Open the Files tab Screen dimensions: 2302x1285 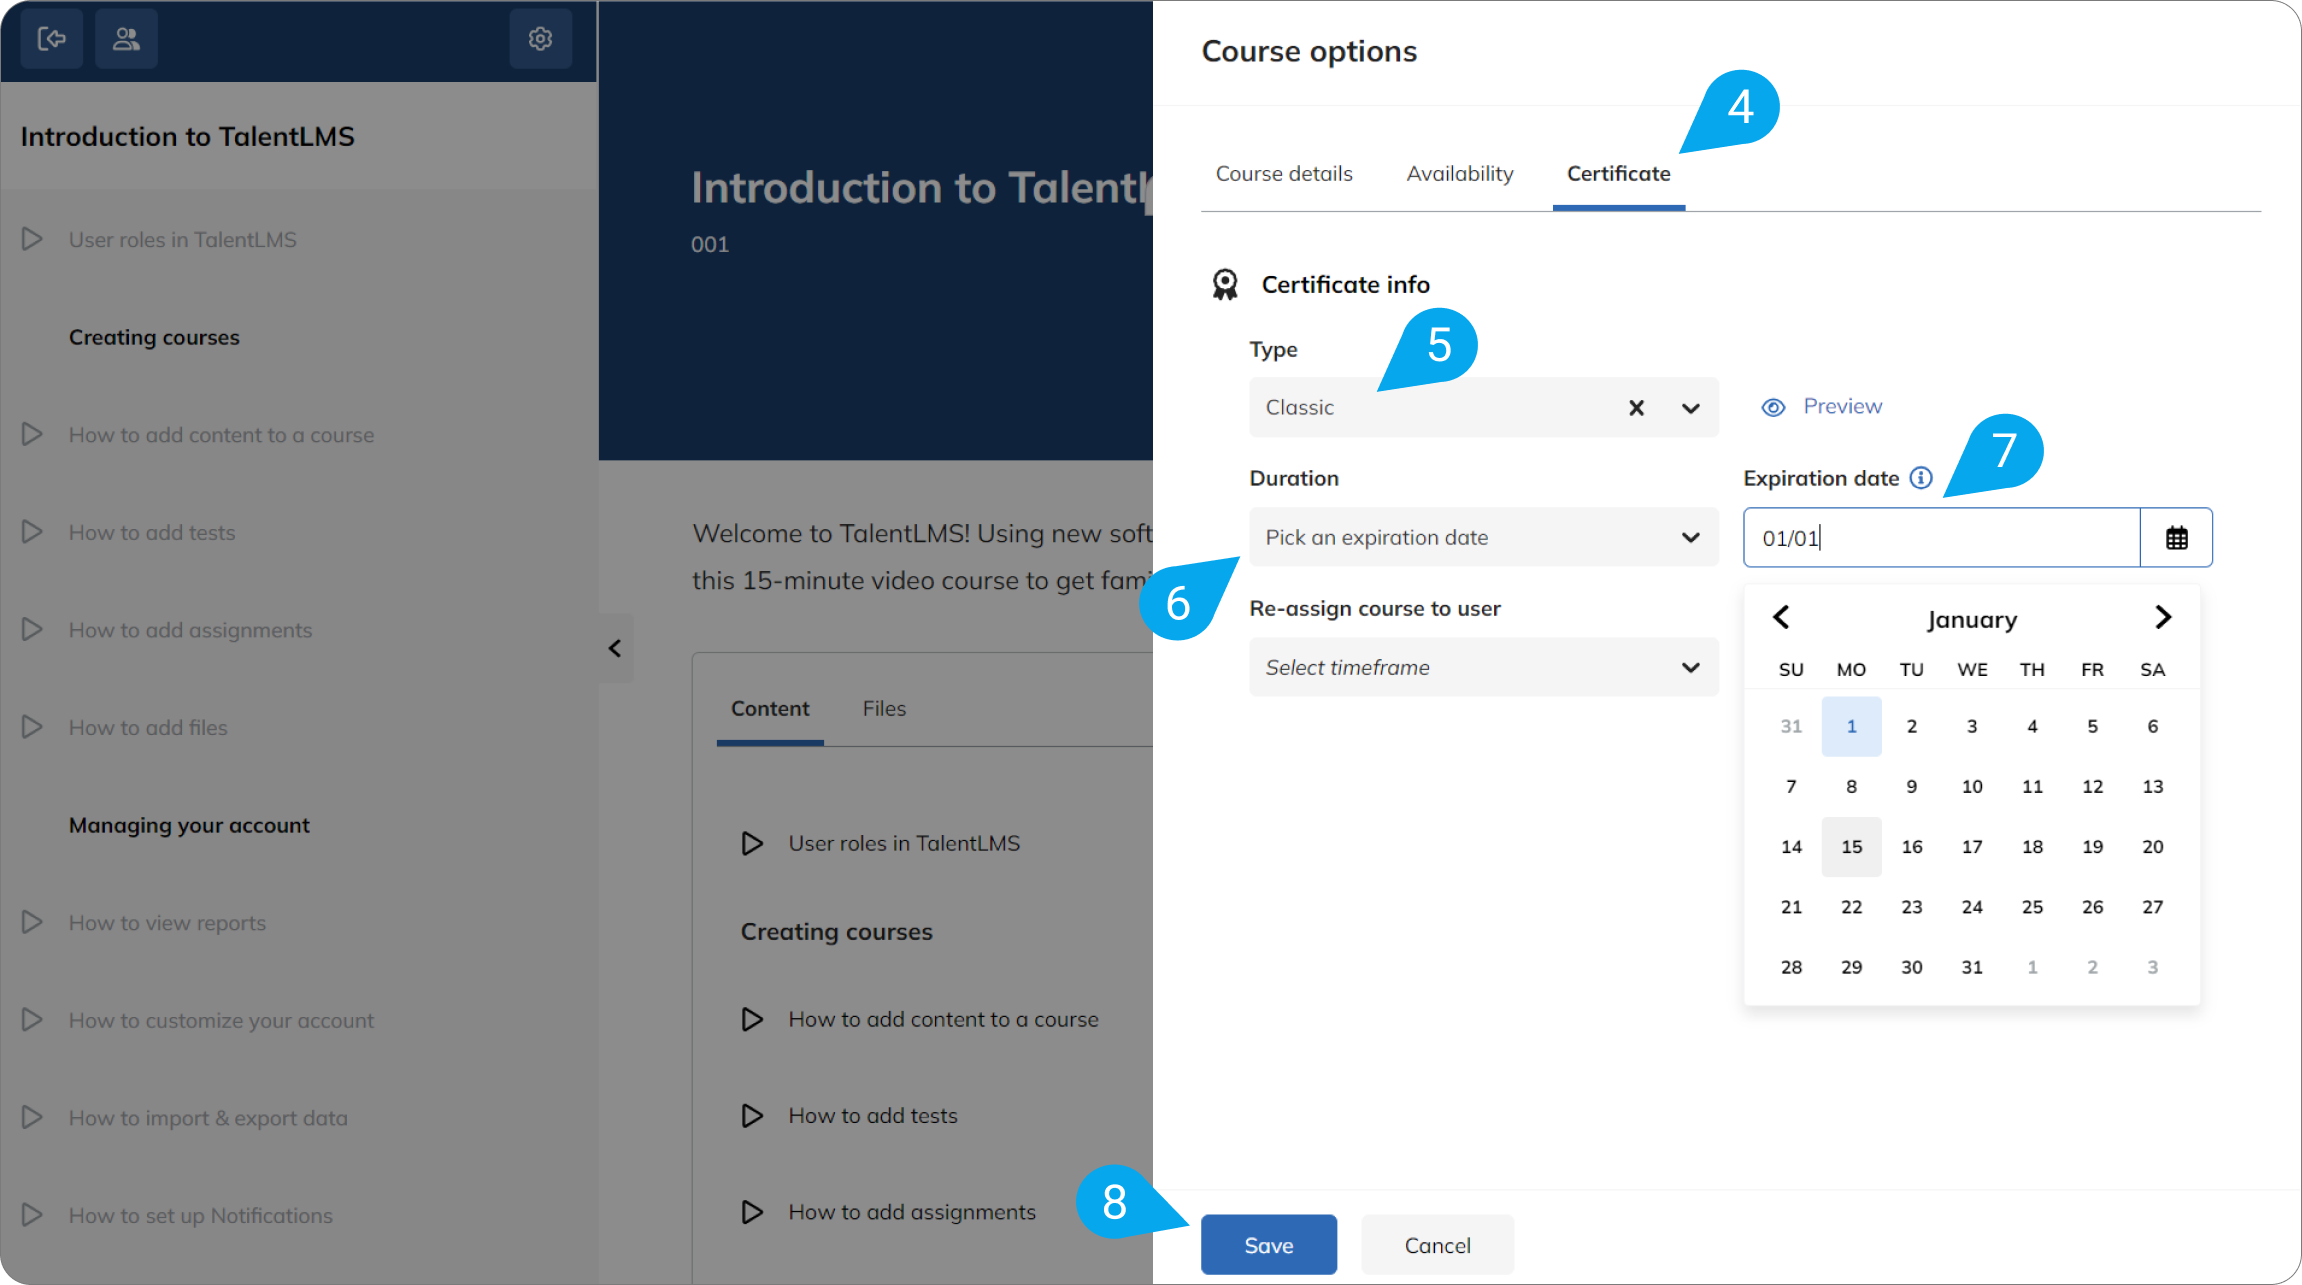pyautogui.click(x=884, y=709)
